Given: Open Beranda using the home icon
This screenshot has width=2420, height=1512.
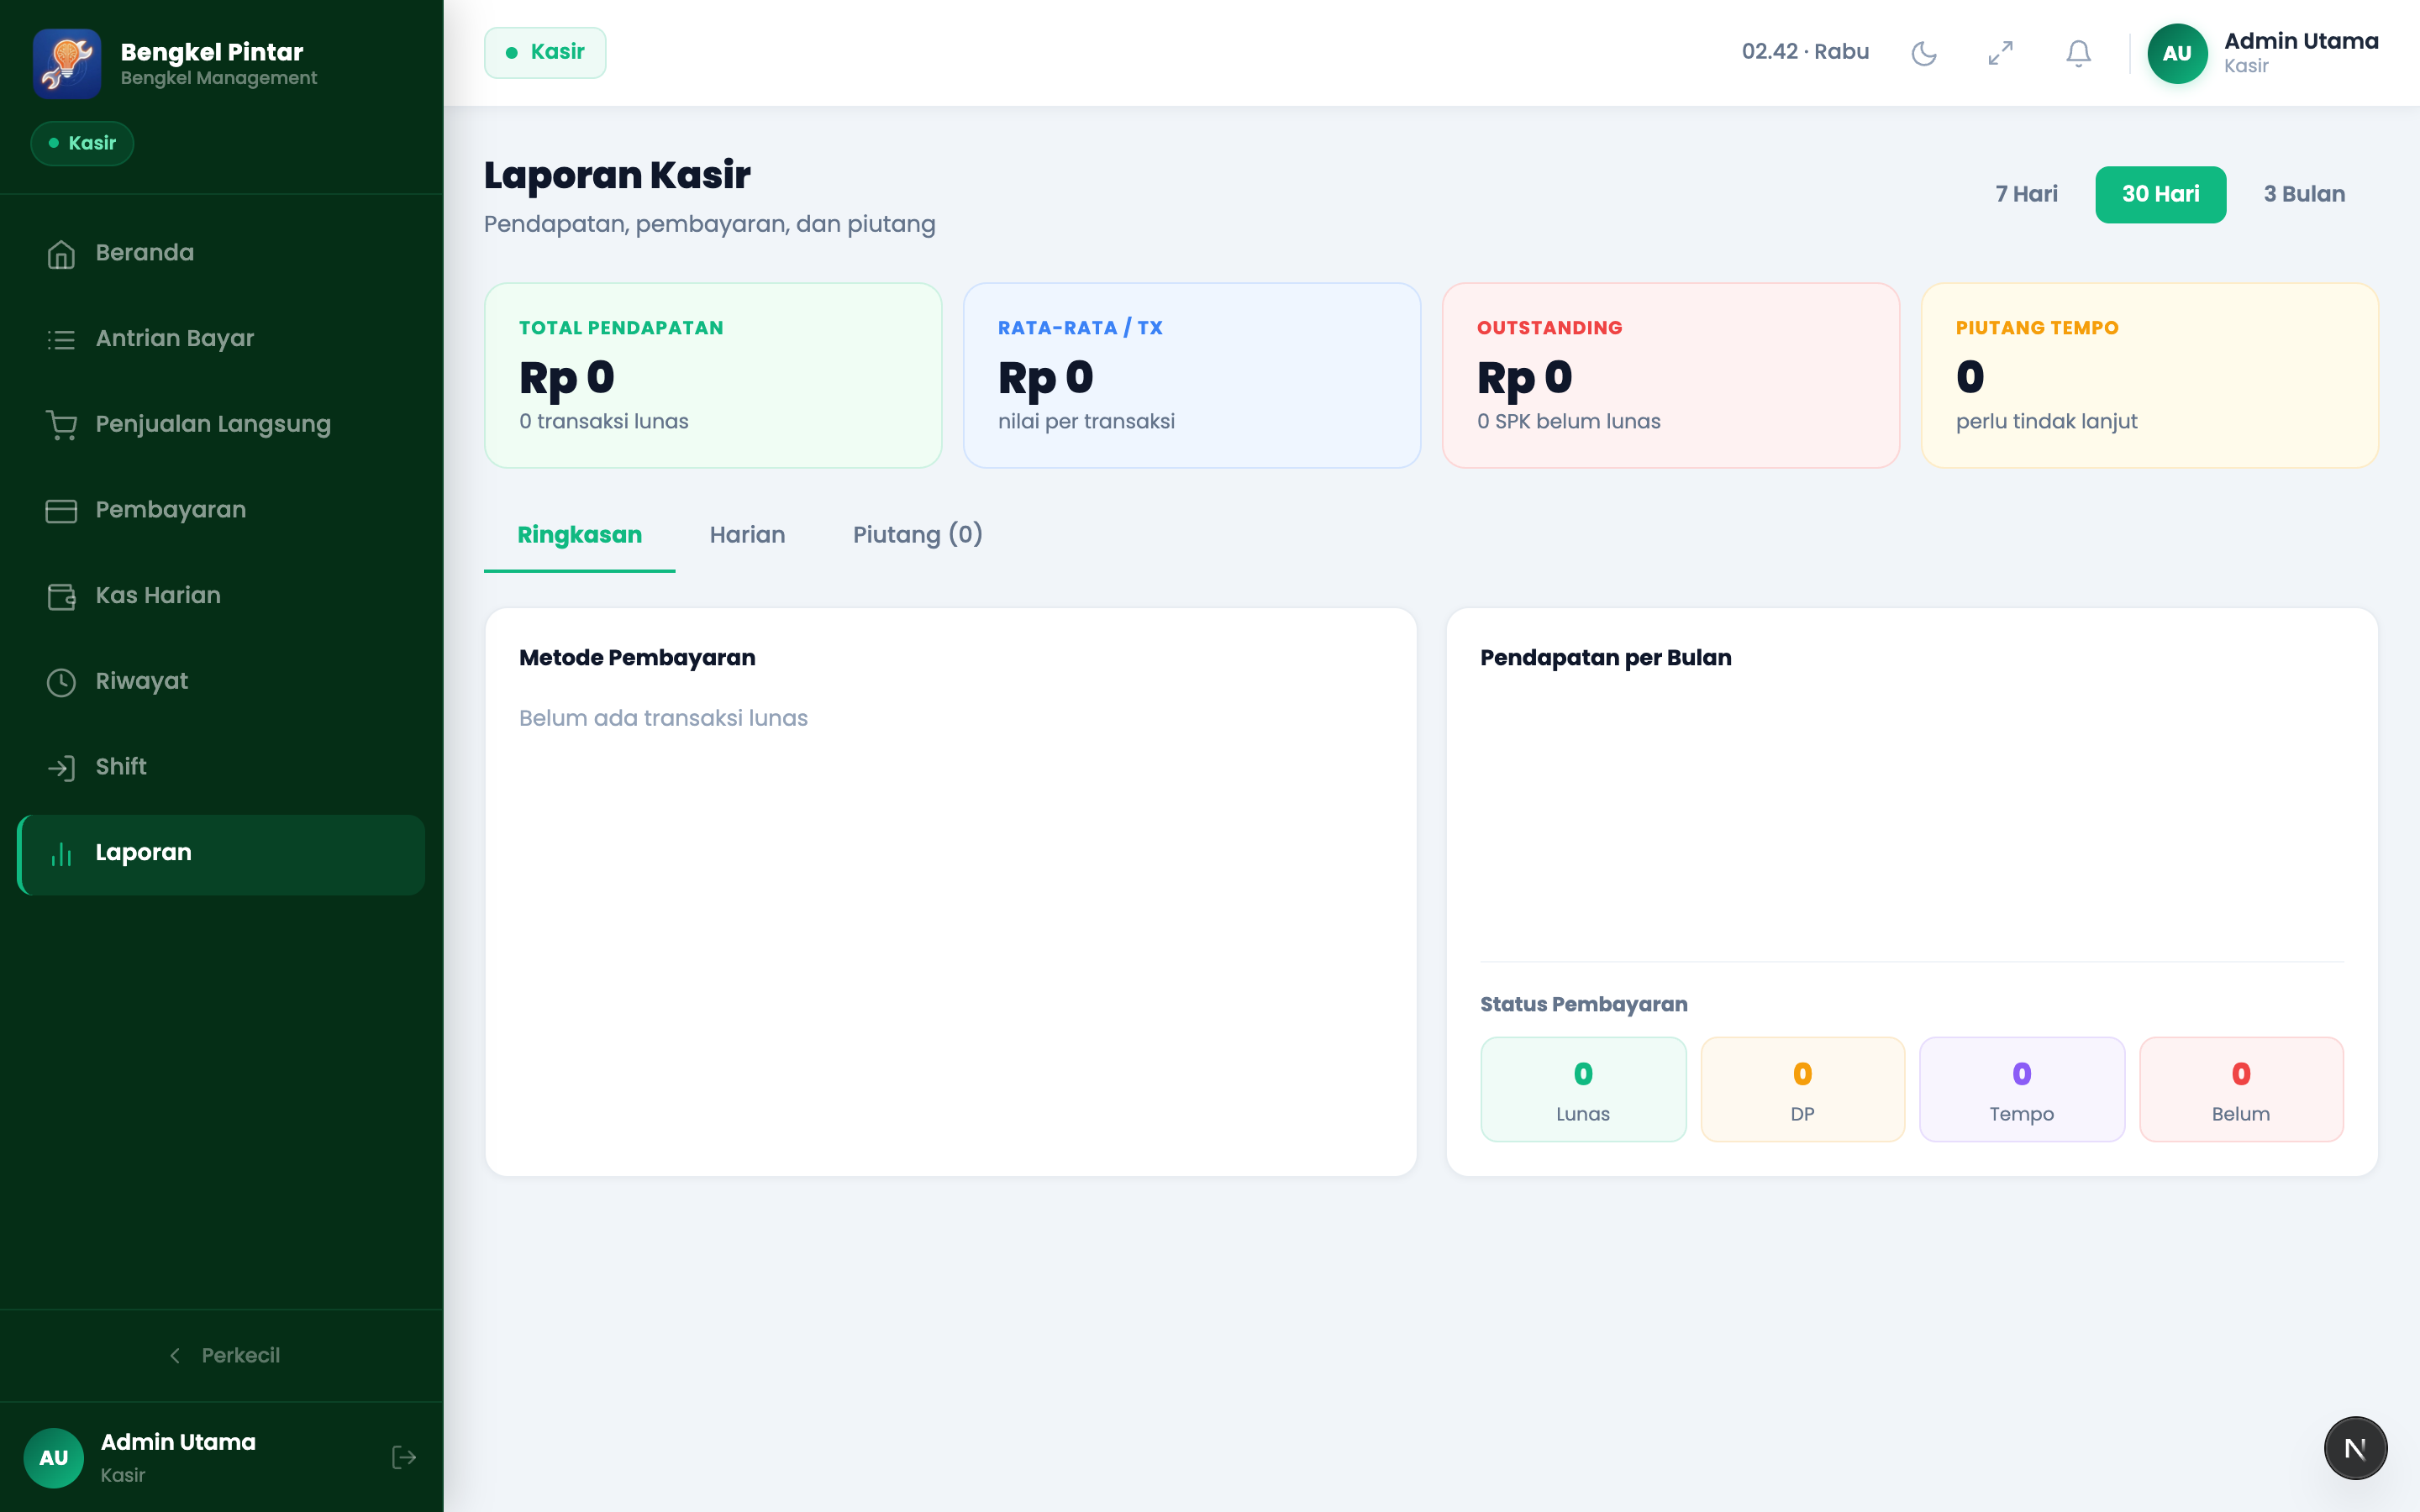Looking at the screenshot, I should point(61,254).
